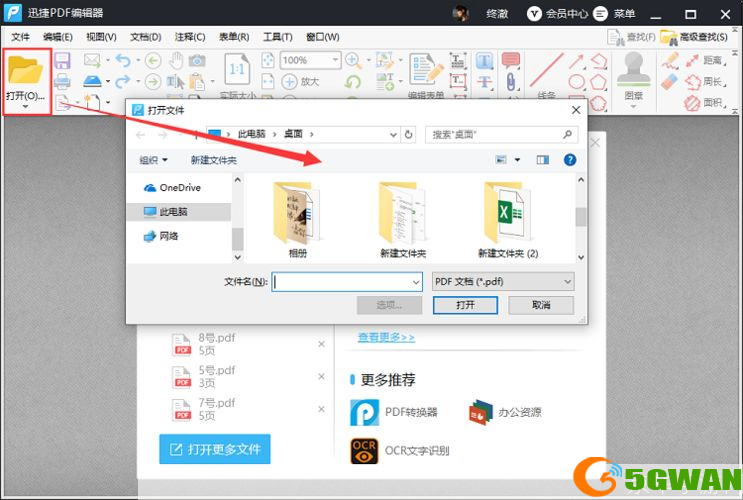This screenshot has height=500, width=743.
Task: Select the 面积 area measure tool
Action: [x=705, y=102]
